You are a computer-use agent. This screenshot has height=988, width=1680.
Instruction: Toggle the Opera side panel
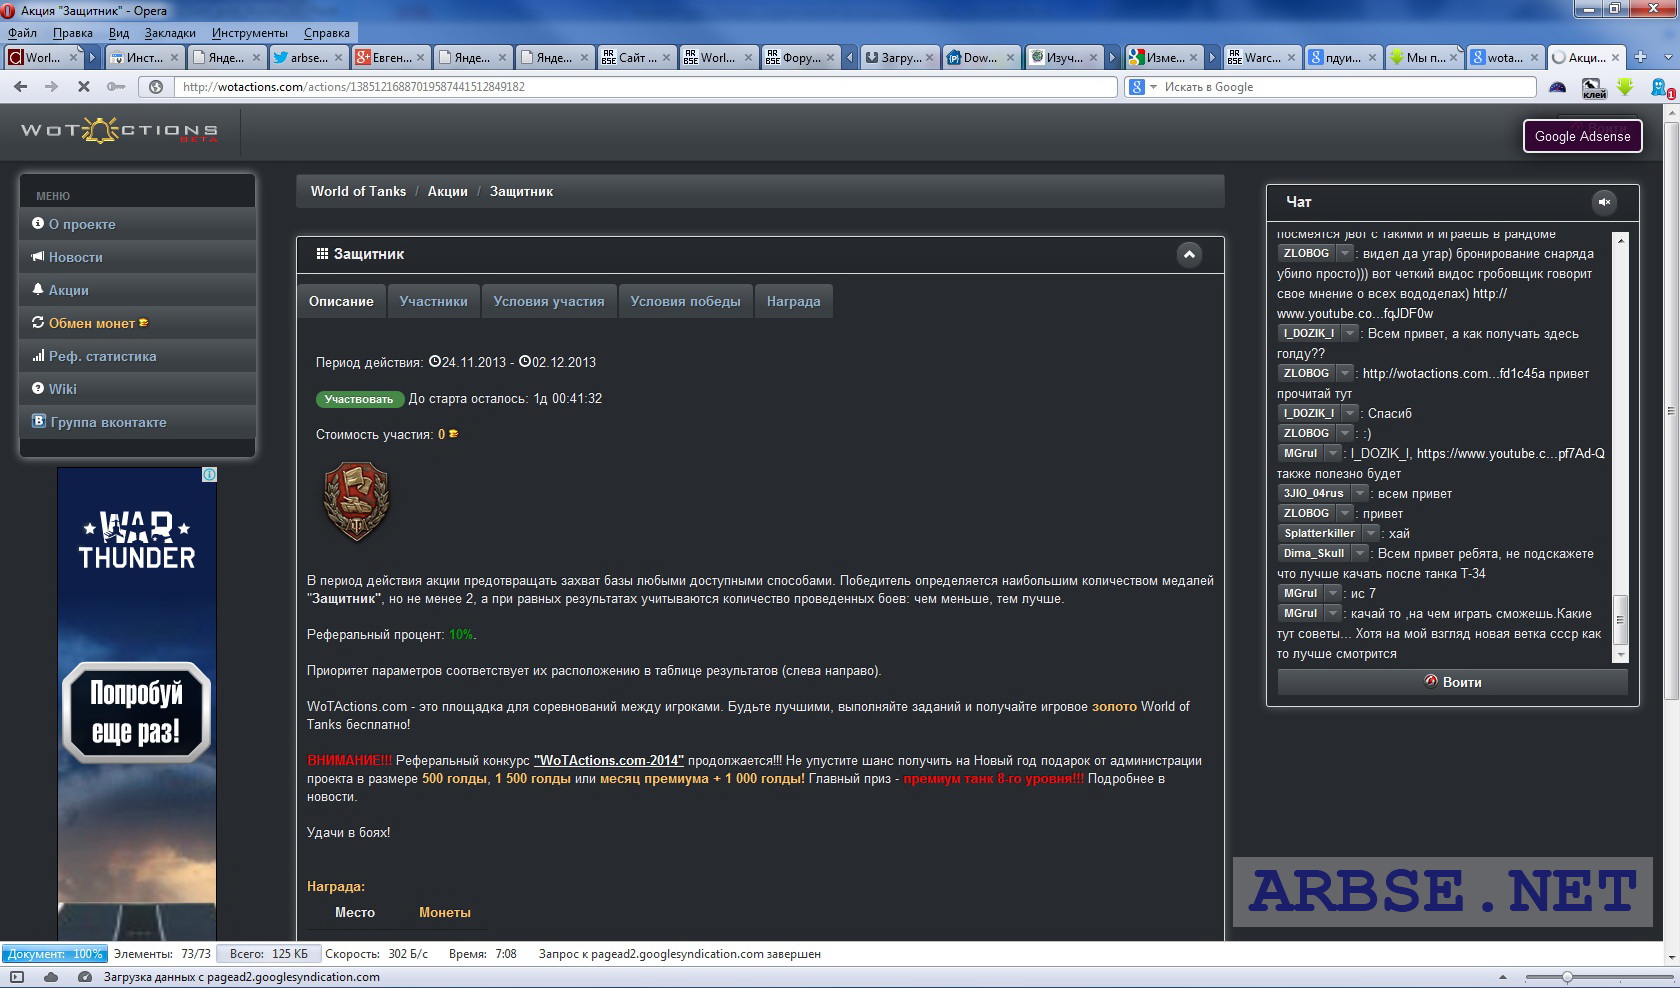click(x=16, y=977)
